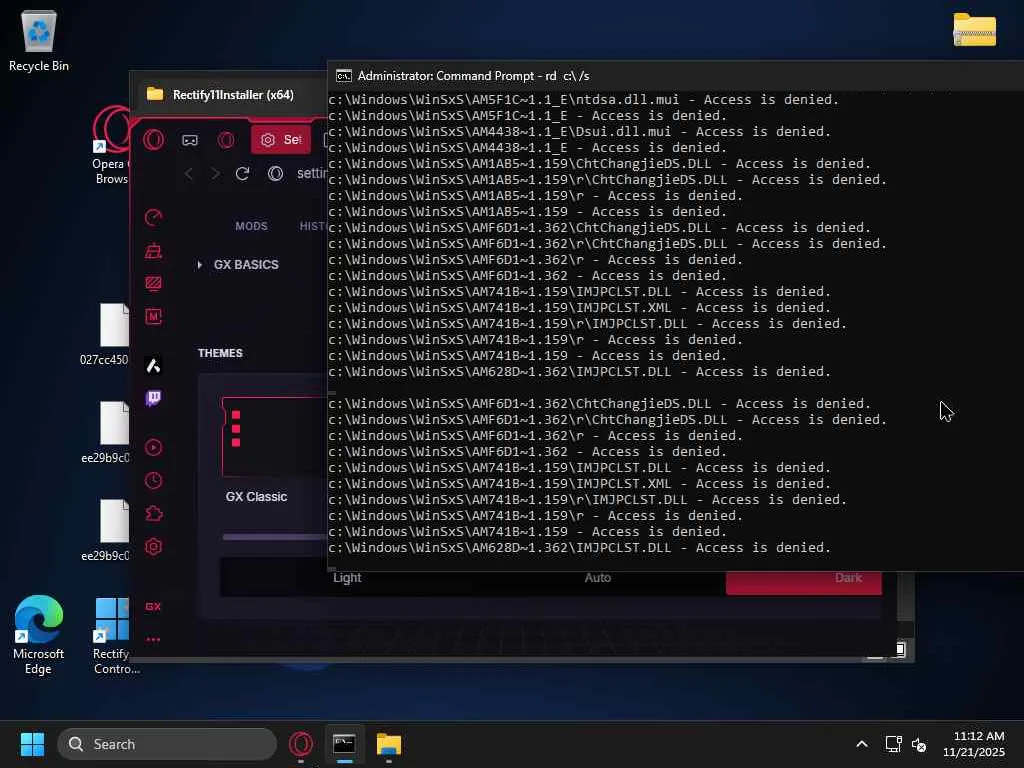Choose the Auto theme mode
The image size is (1024, 768).
pos(598,578)
